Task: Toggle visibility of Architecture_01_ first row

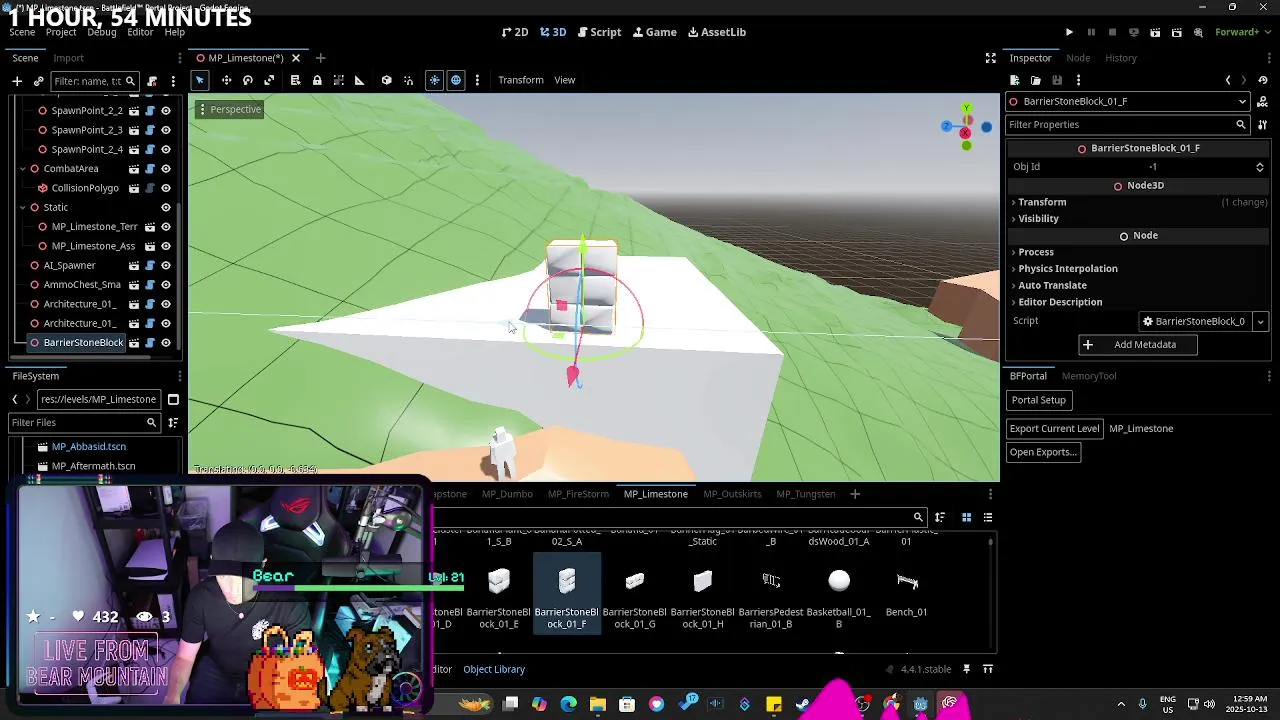Action: (166, 304)
